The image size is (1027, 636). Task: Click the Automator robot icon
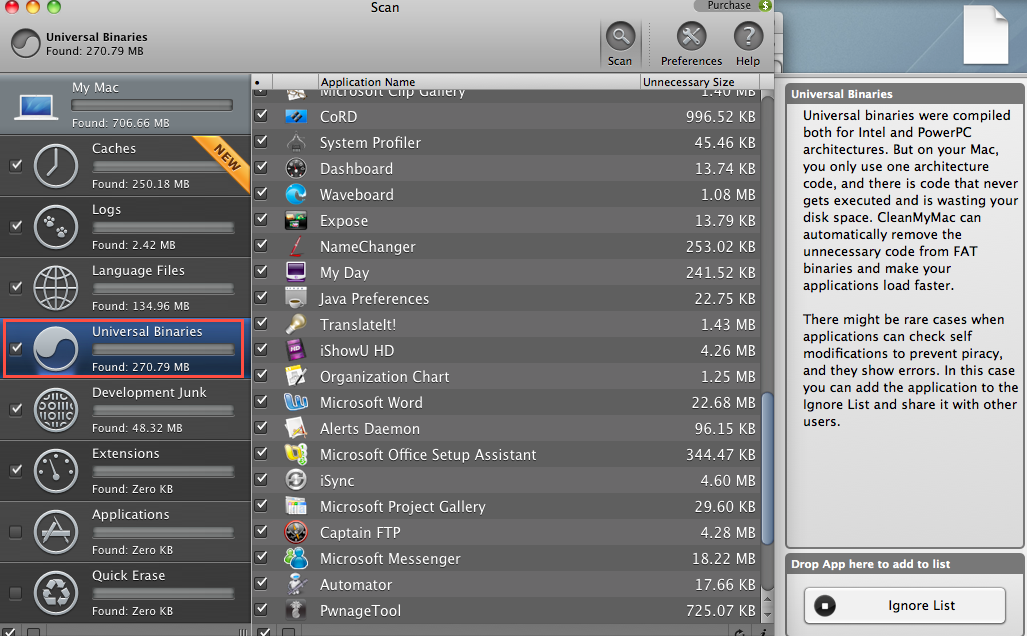coord(296,584)
